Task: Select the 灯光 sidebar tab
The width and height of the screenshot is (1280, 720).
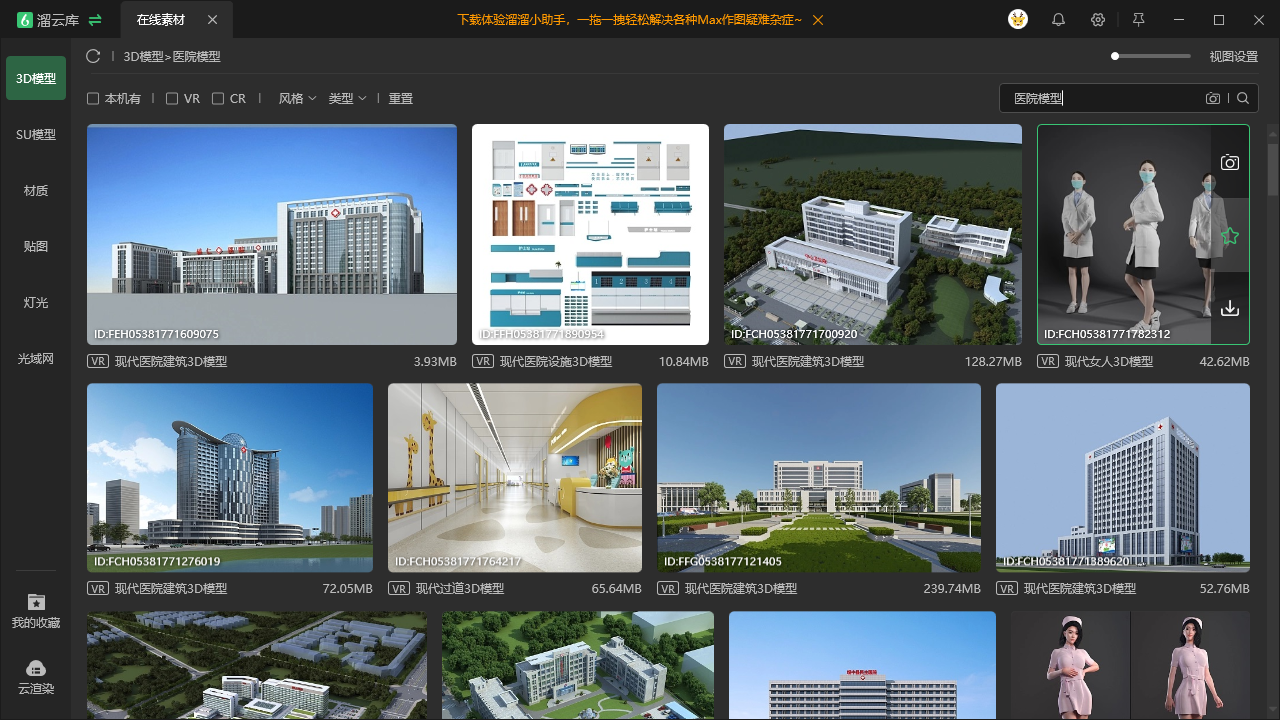Action: (36, 302)
